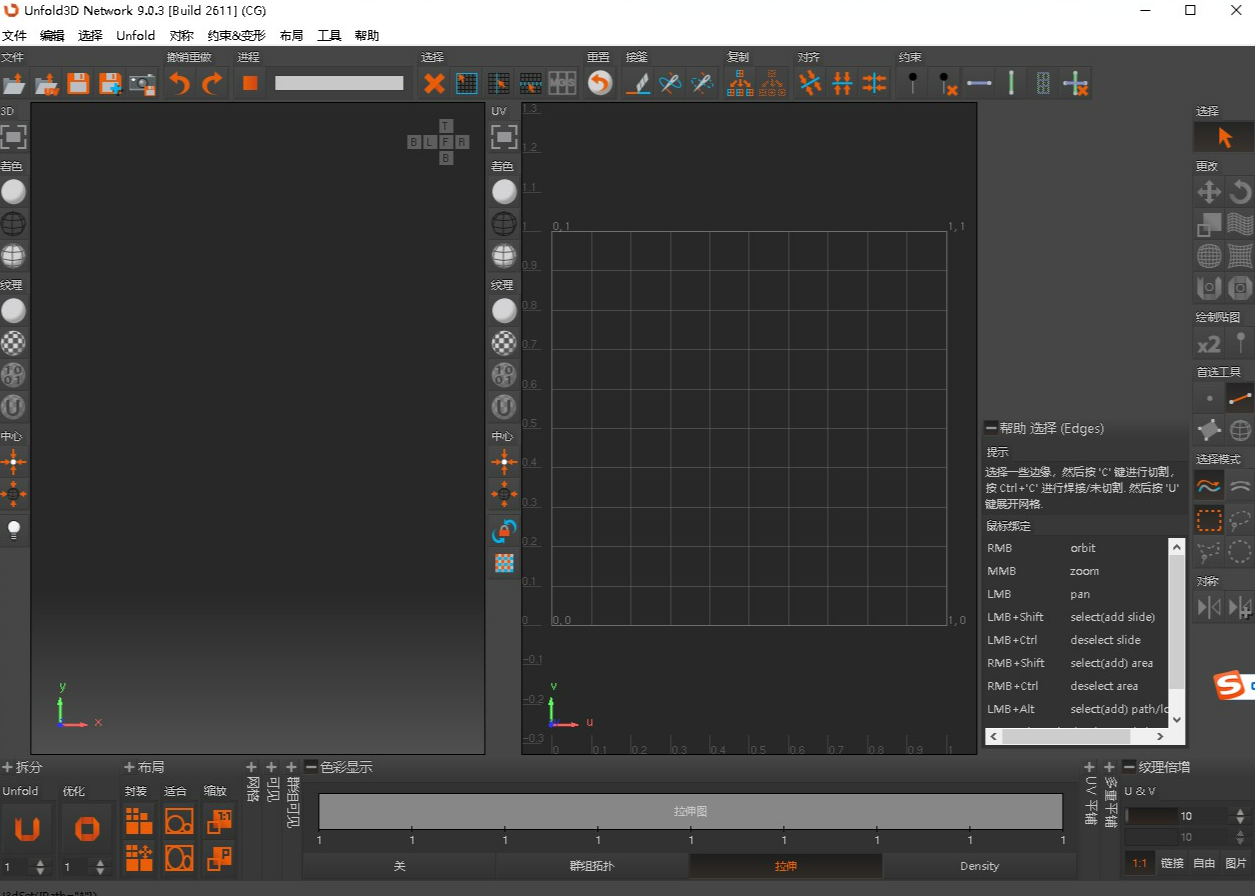Select Vertex point mode in 首选工具
This screenshot has width=1255, height=896.
(x=1209, y=398)
